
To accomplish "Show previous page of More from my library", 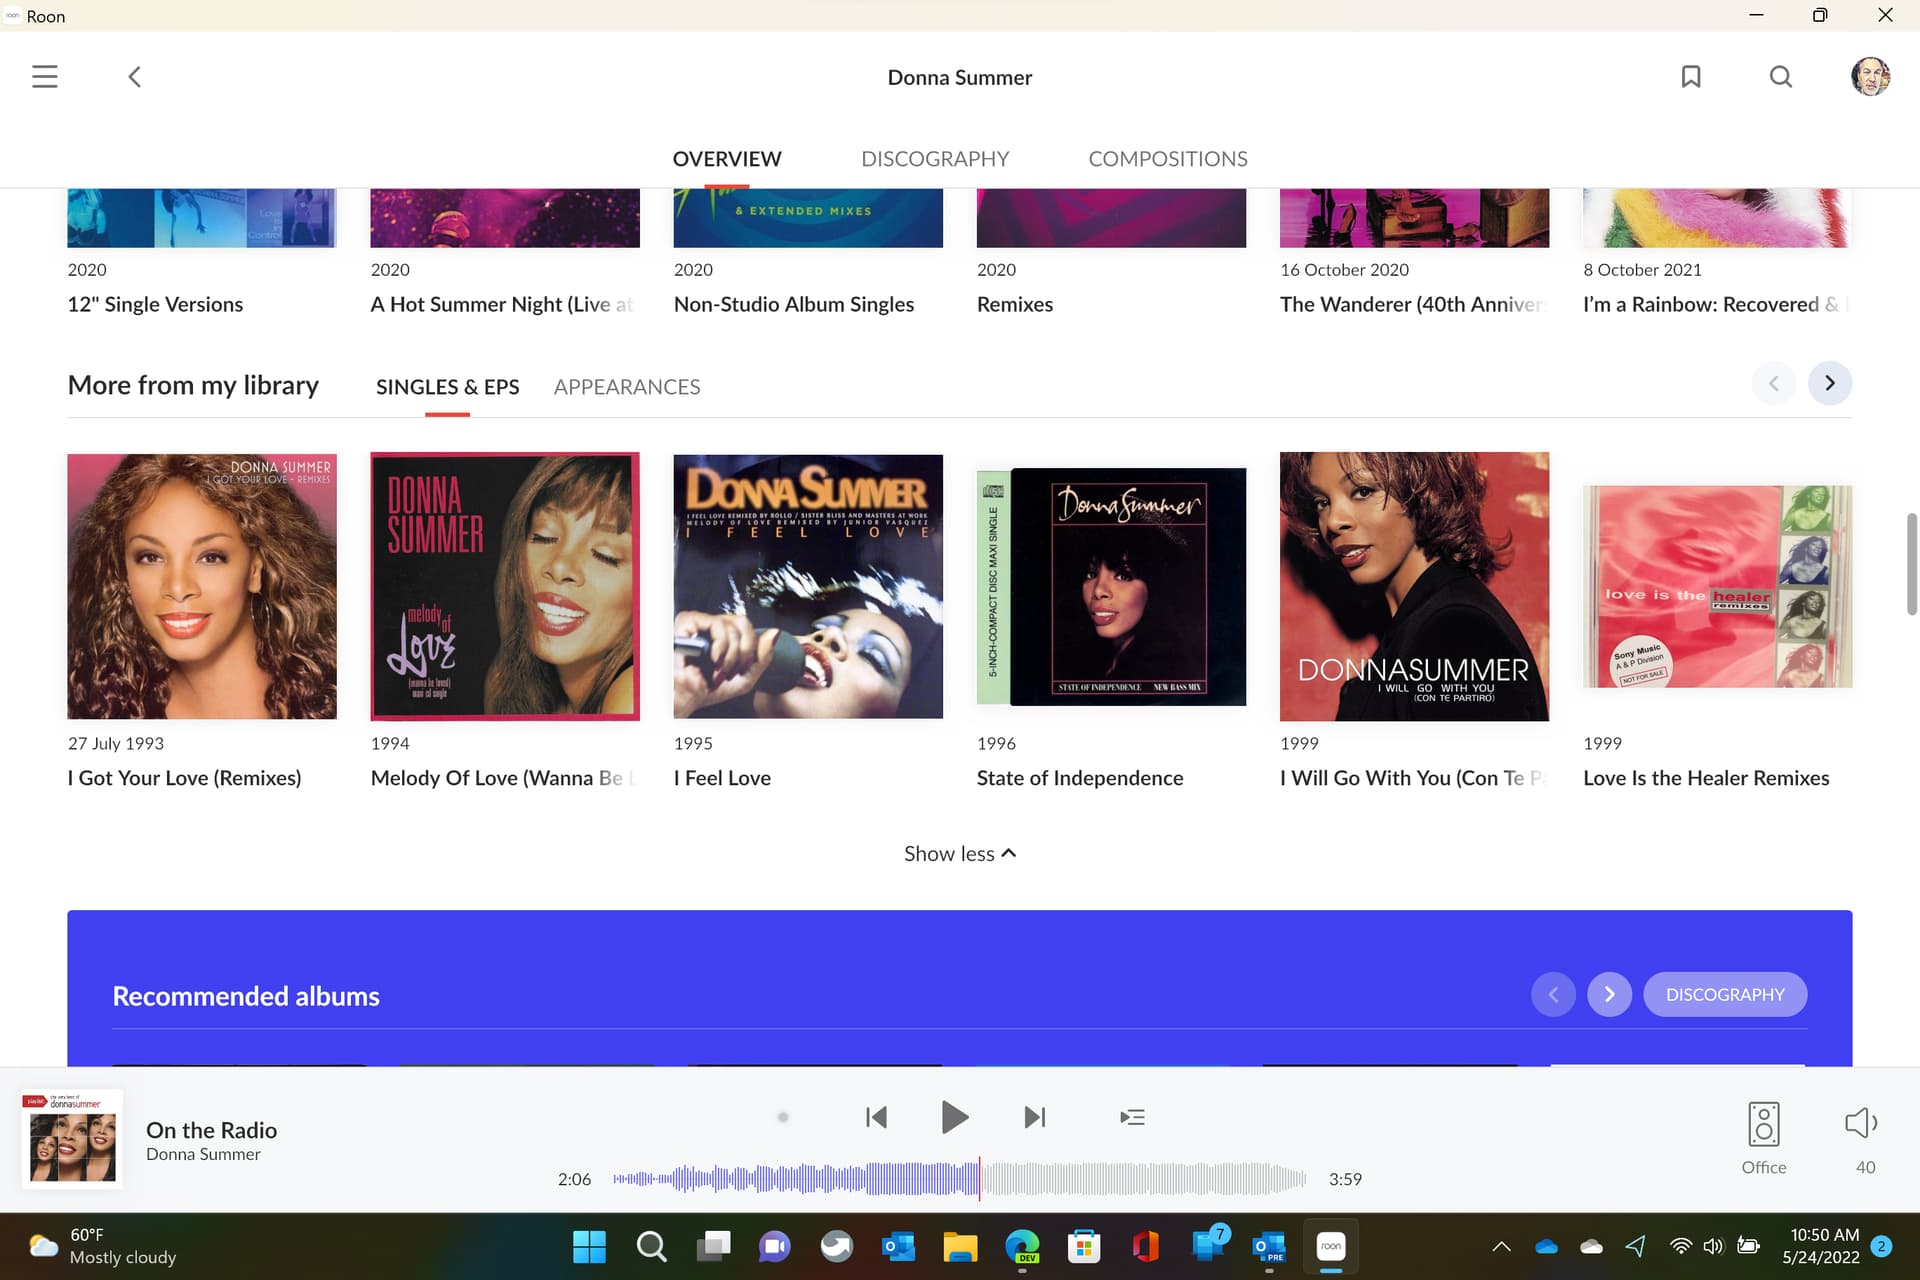I will pyautogui.click(x=1774, y=383).
